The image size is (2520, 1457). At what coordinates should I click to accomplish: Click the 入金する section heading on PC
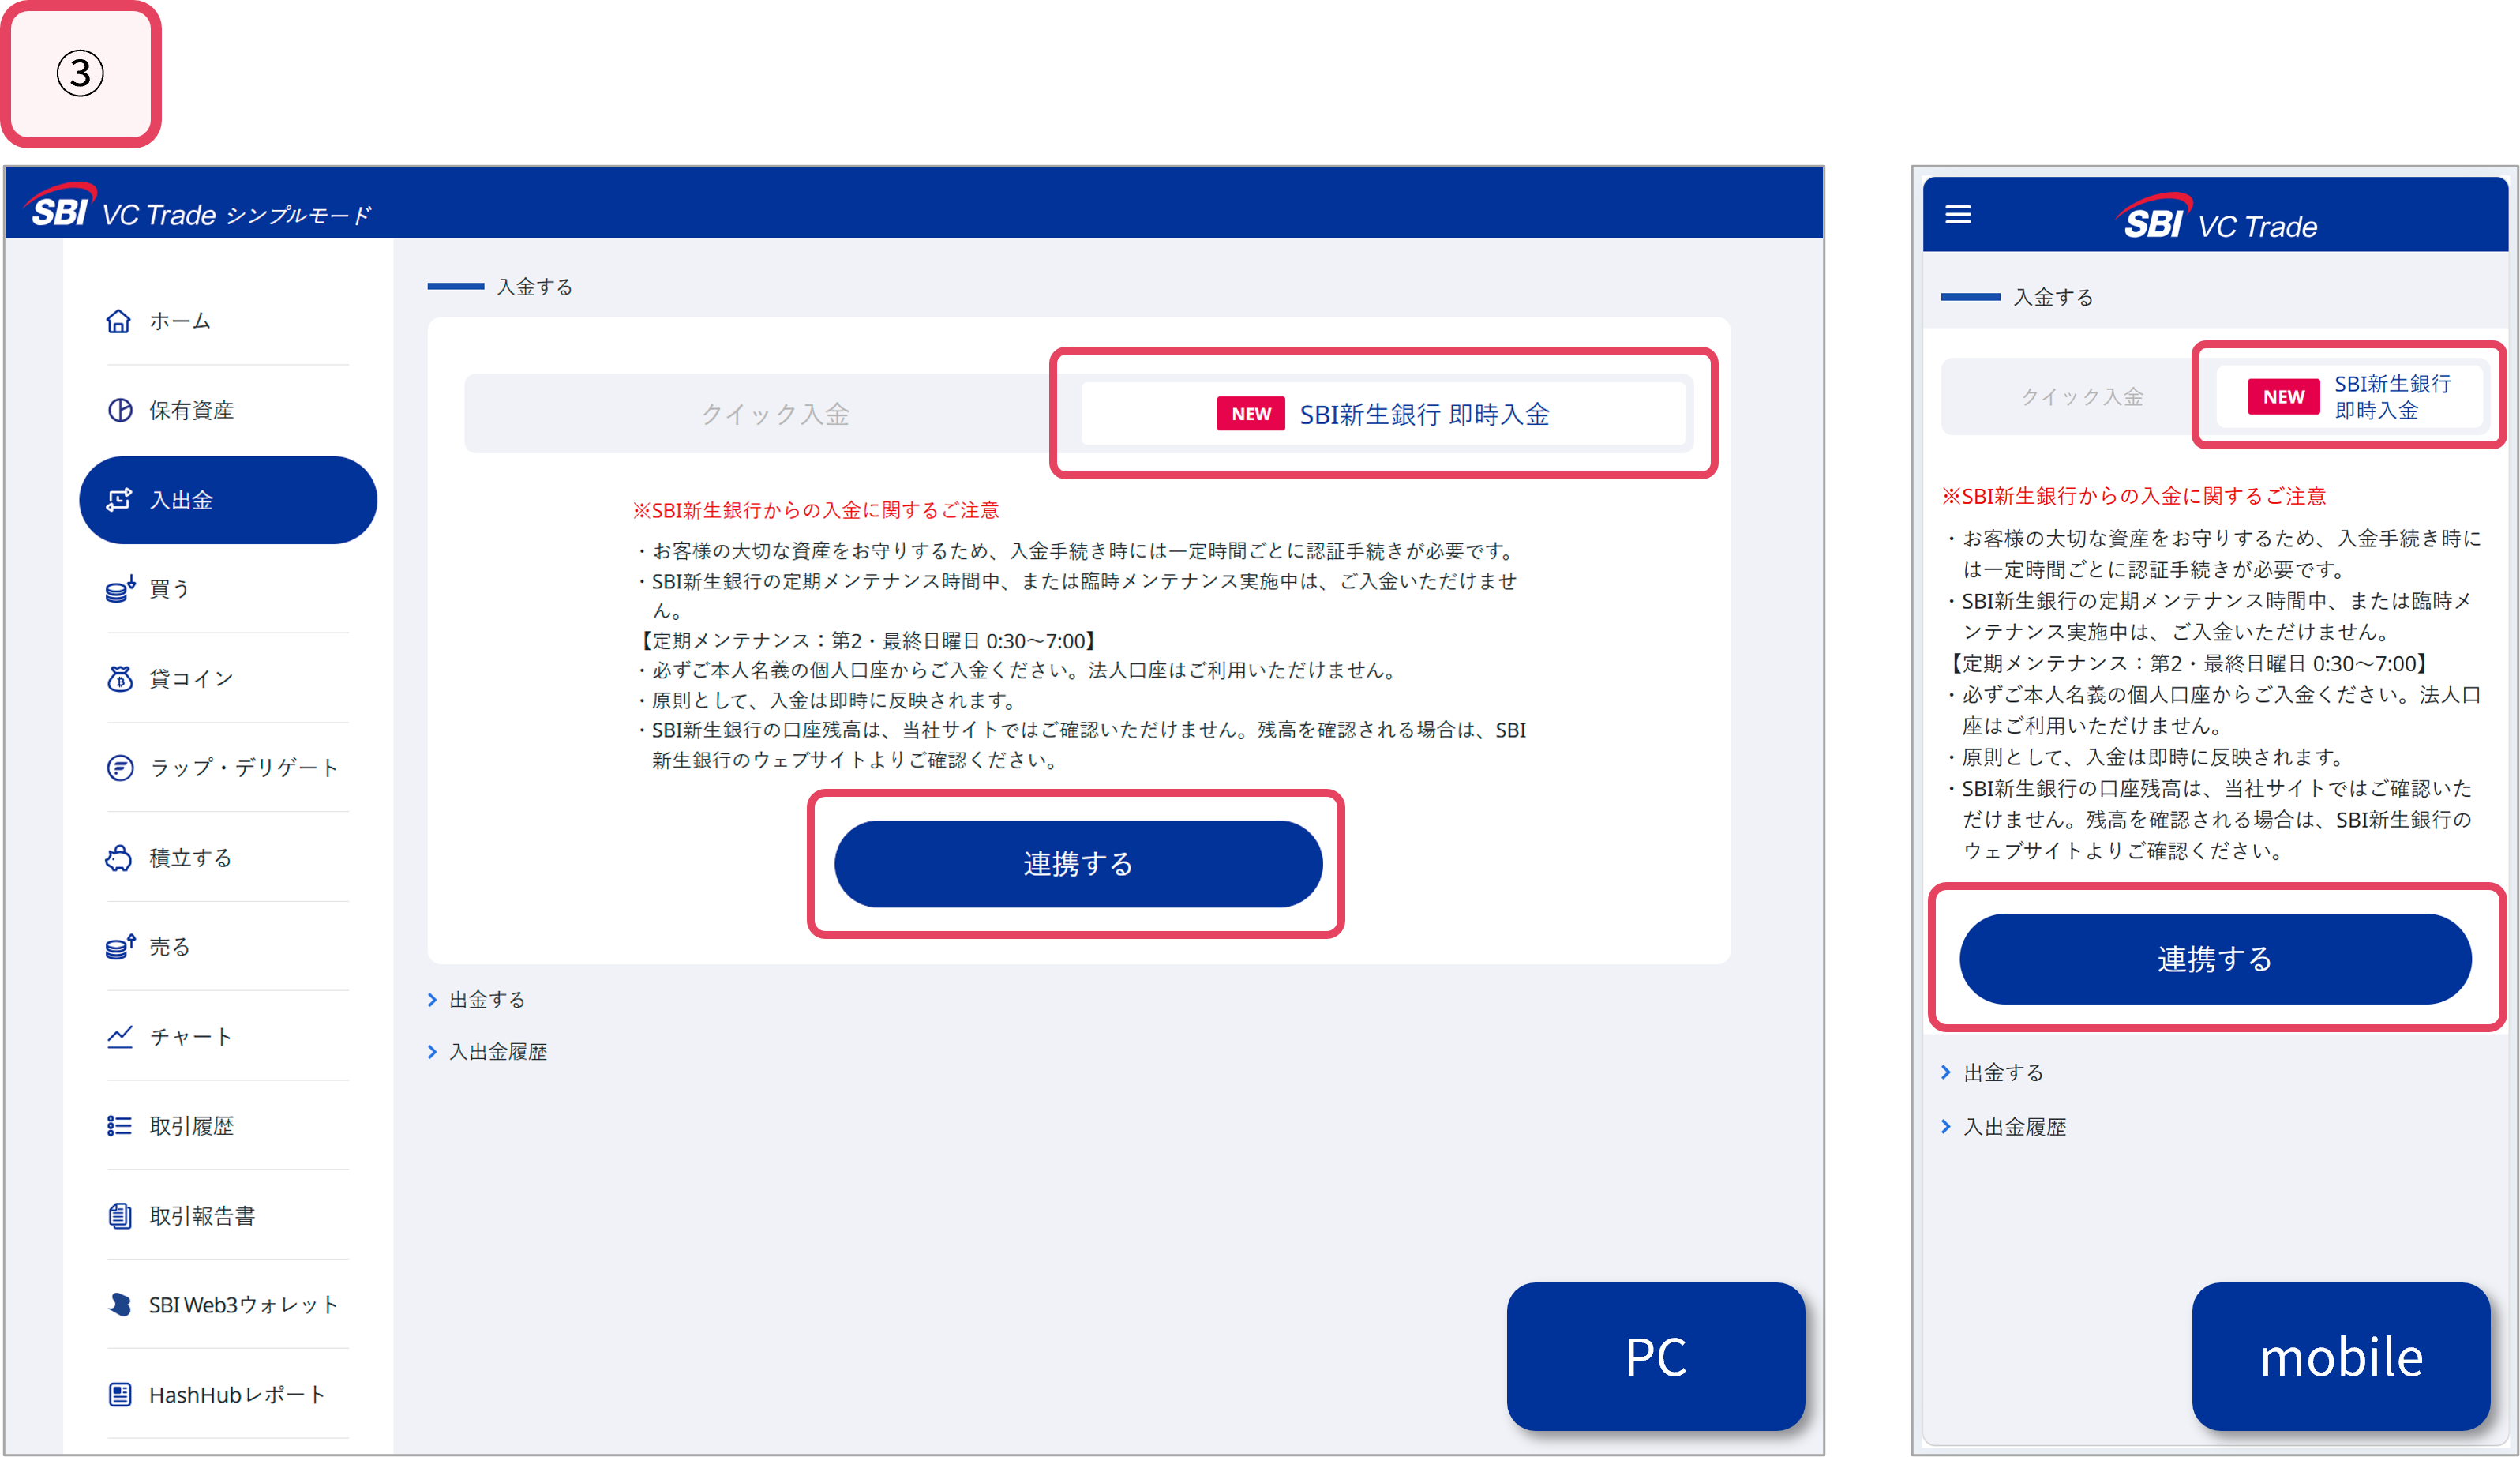535,287
